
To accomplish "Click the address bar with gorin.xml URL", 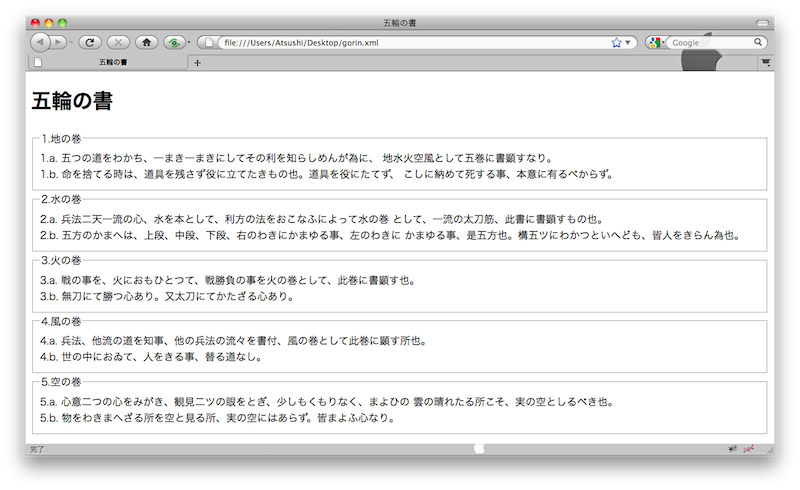I will tap(400, 42).
